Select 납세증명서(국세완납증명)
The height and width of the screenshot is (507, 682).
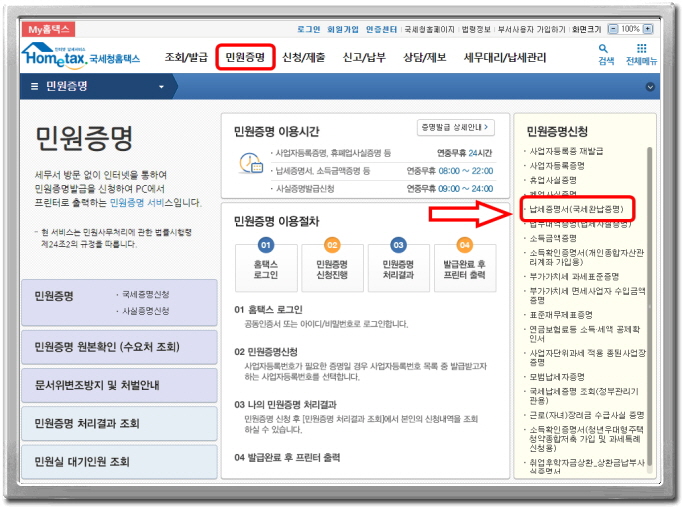pyautogui.click(x=576, y=209)
